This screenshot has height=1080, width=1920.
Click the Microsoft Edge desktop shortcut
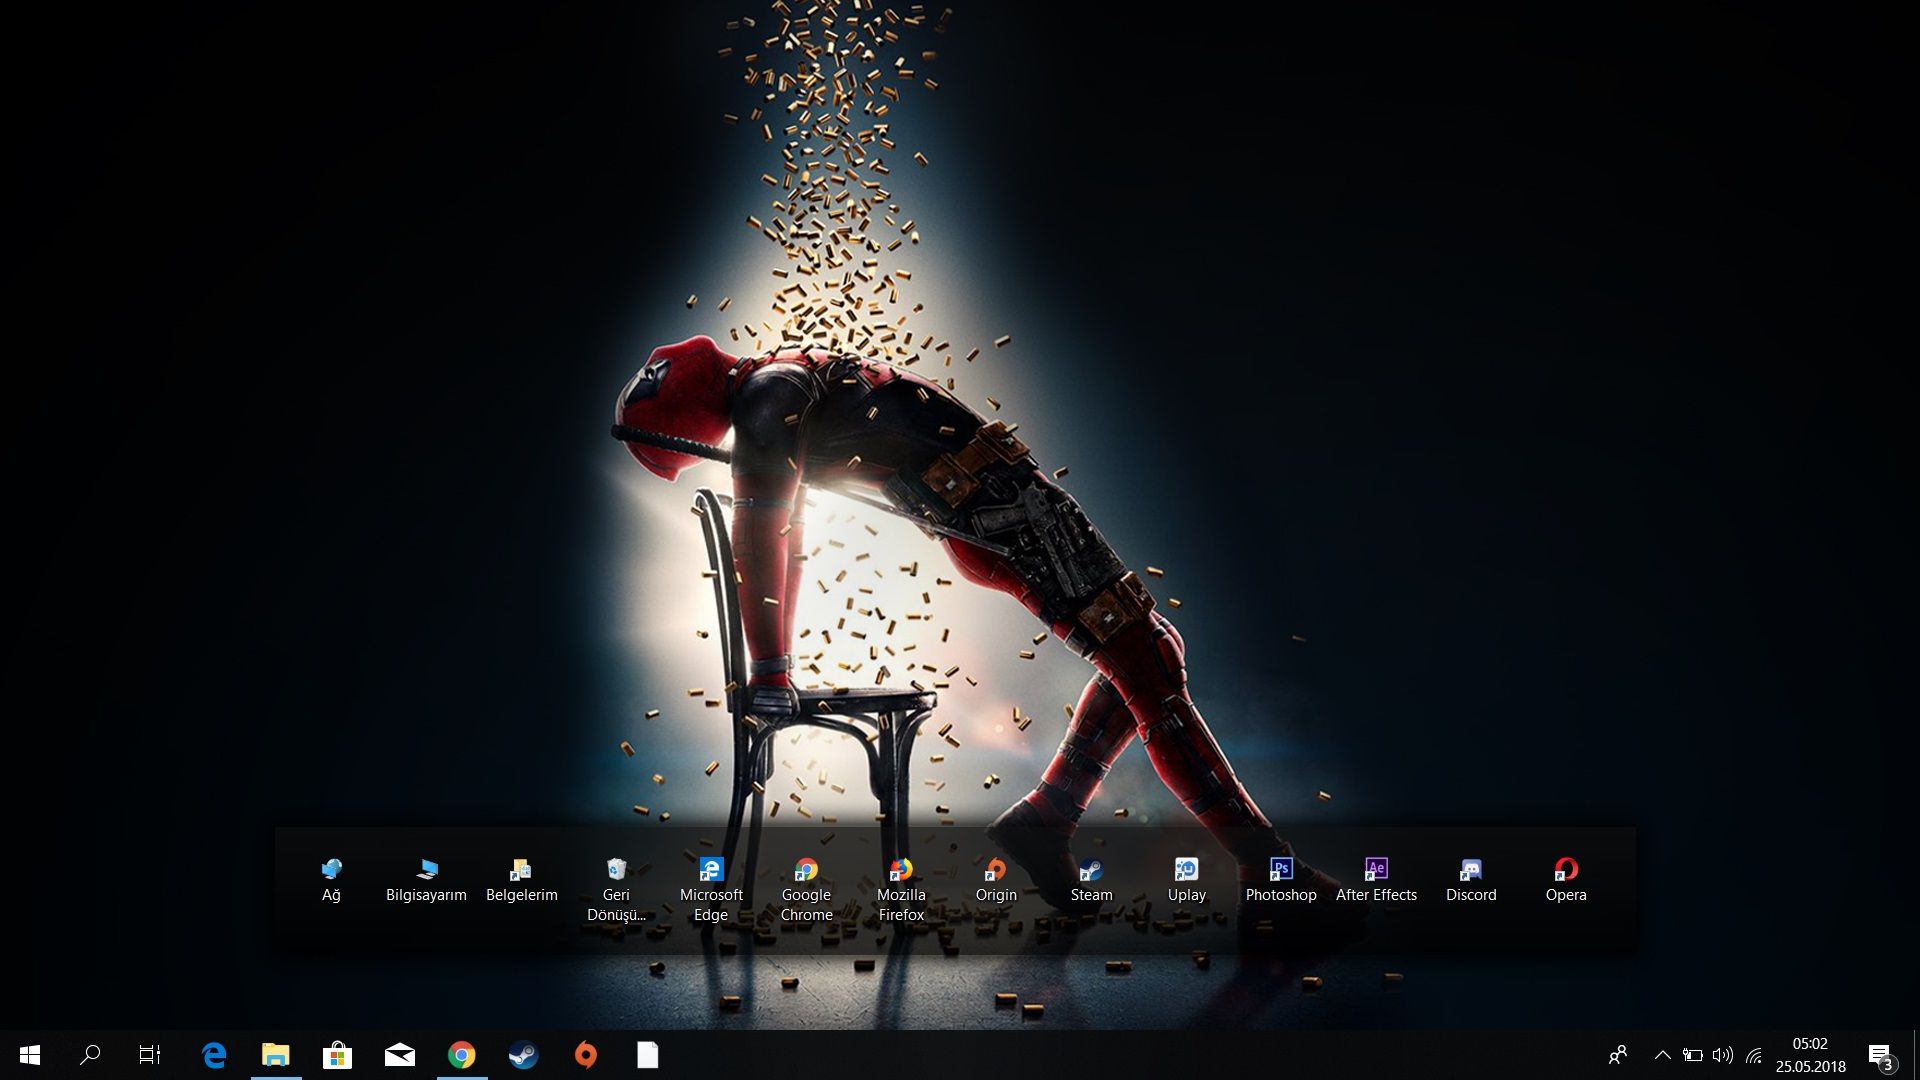pyautogui.click(x=711, y=870)
